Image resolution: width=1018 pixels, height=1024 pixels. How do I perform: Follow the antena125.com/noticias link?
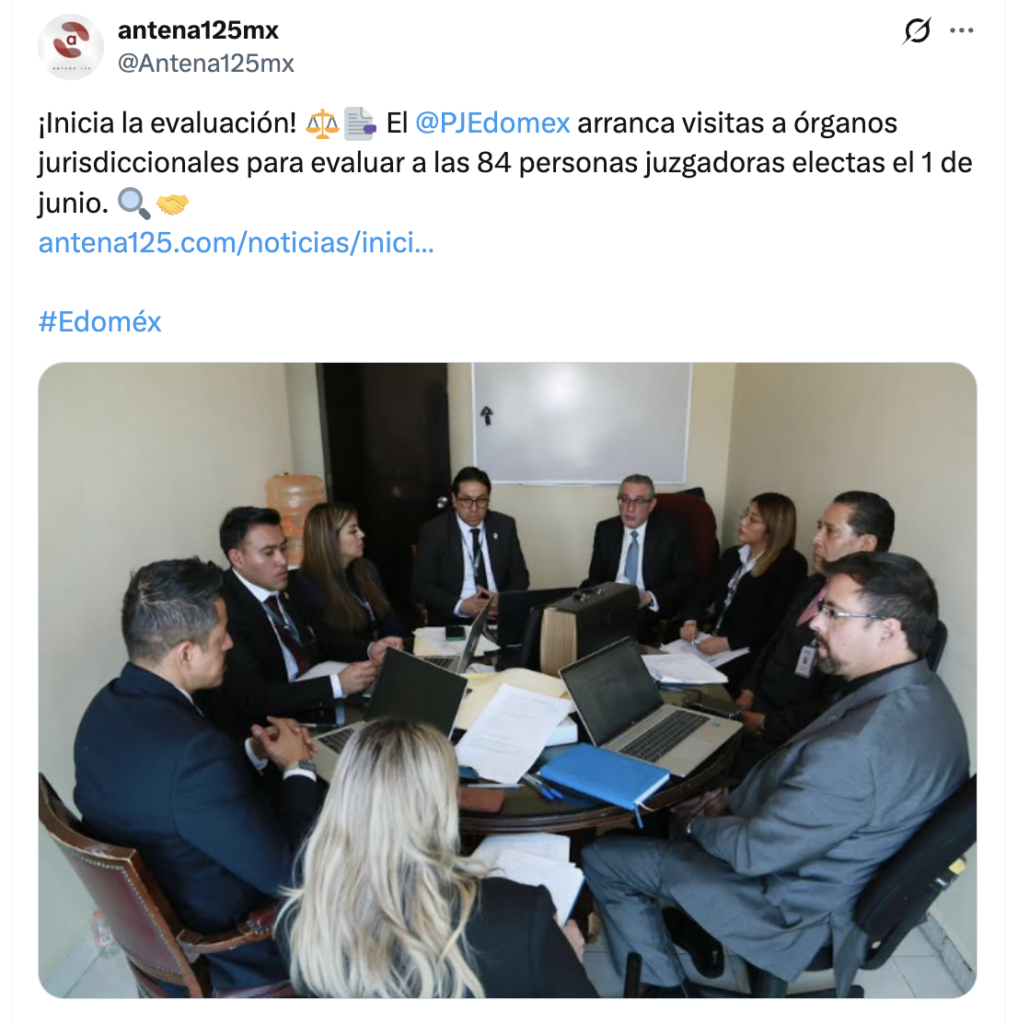(x=236, y=243)
